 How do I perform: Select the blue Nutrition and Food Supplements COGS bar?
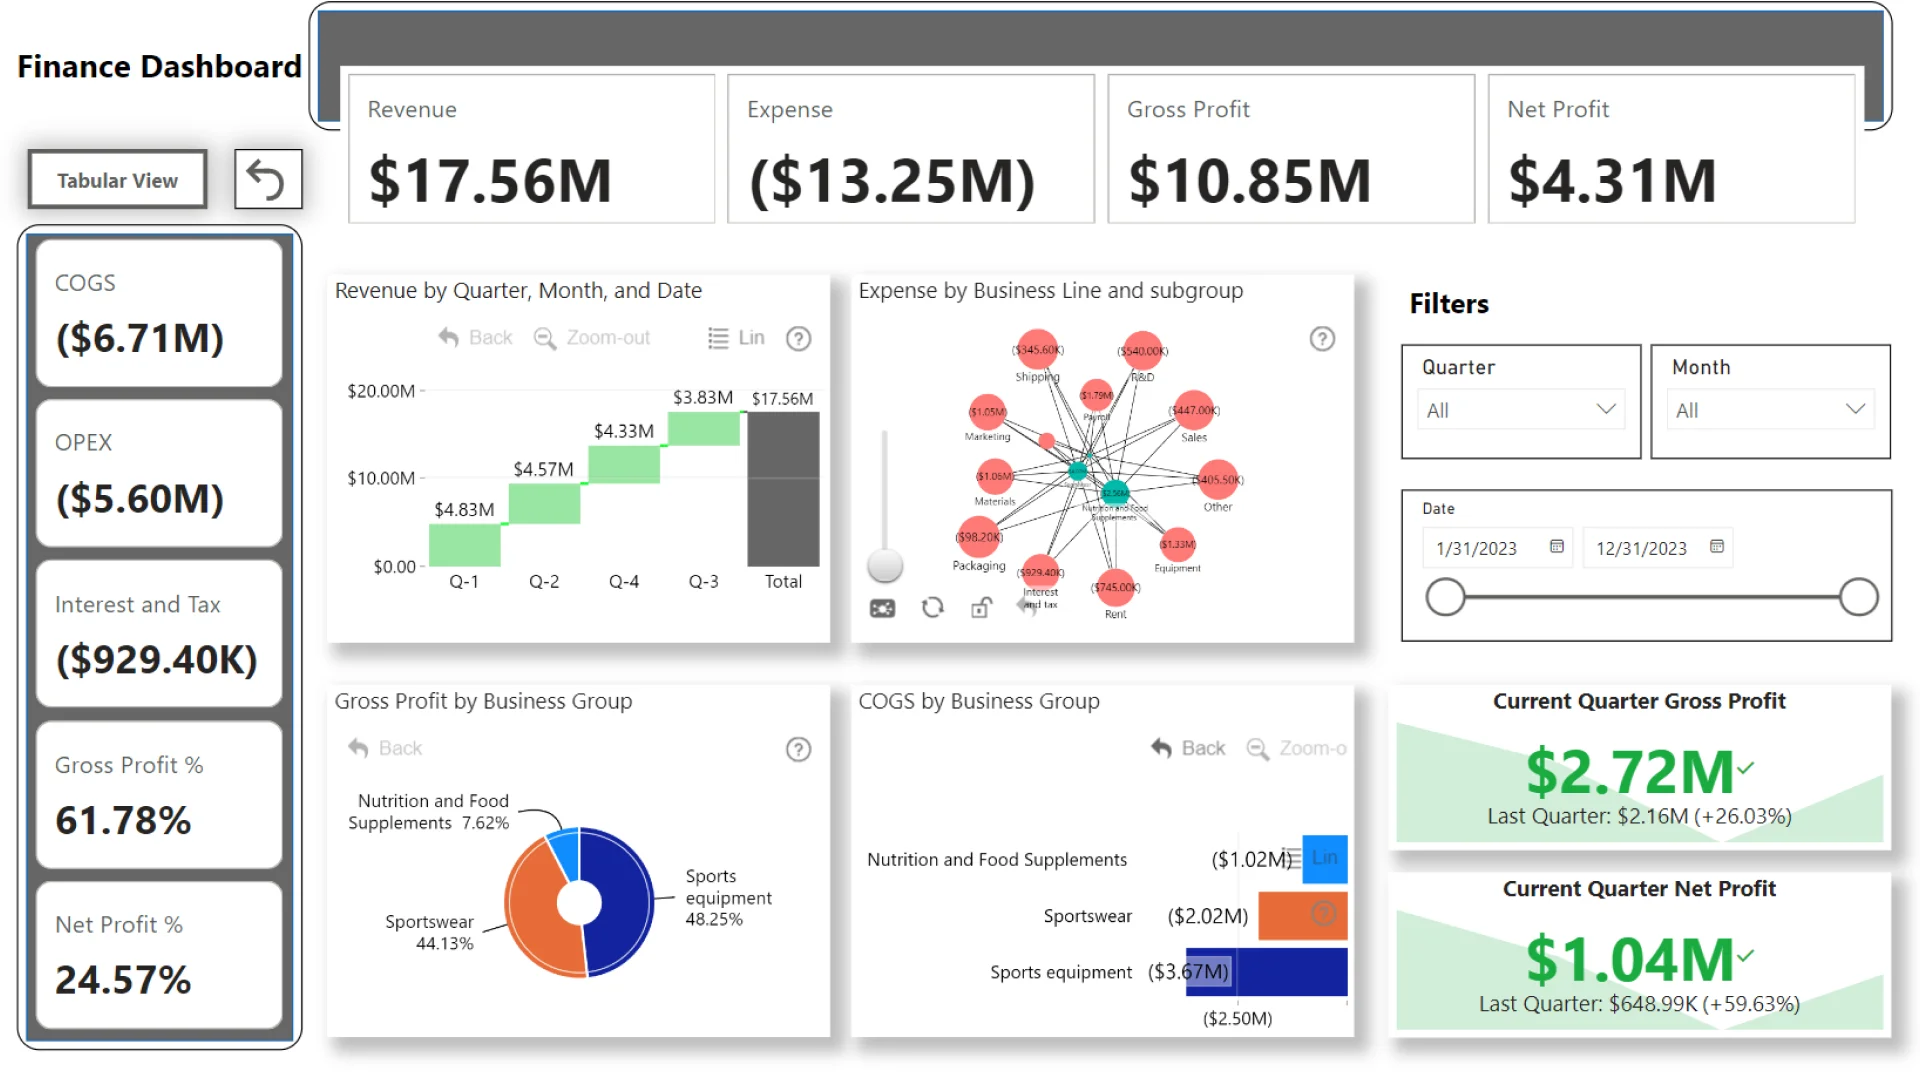pos(1325,859)
